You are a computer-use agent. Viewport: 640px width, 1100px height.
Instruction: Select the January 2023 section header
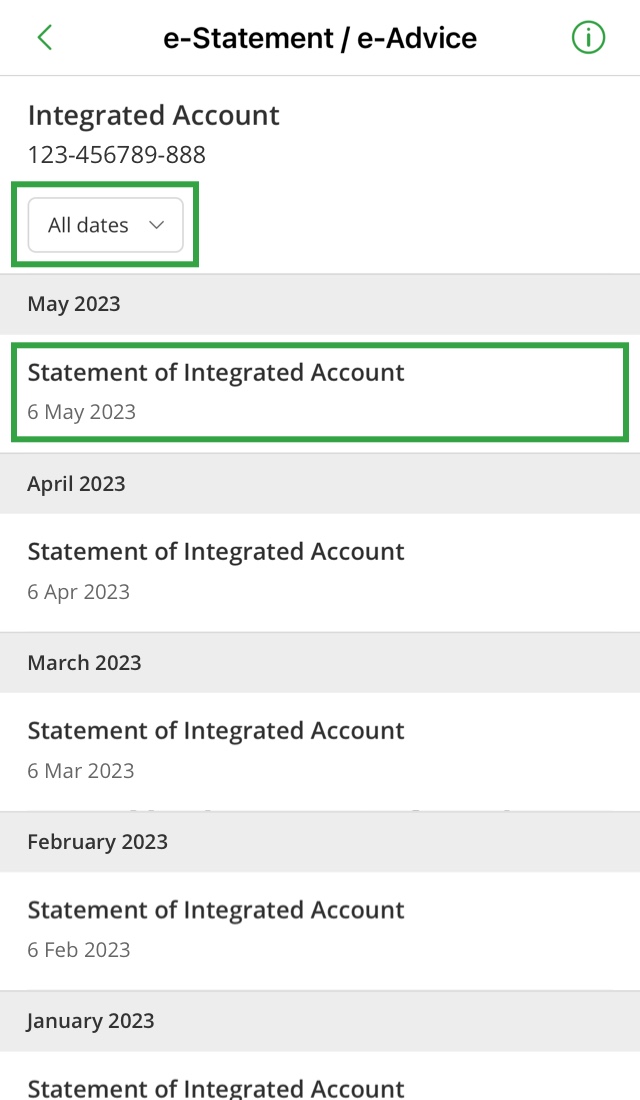click(320, 1021)
